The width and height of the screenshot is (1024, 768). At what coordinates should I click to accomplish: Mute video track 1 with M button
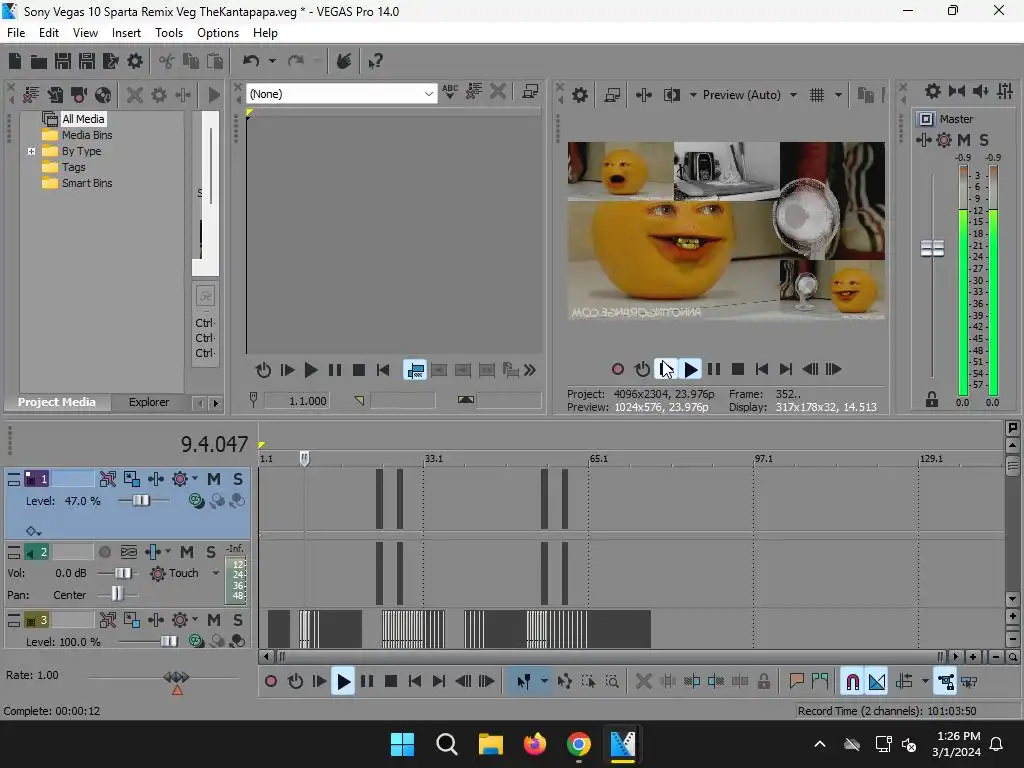[214, 479]
